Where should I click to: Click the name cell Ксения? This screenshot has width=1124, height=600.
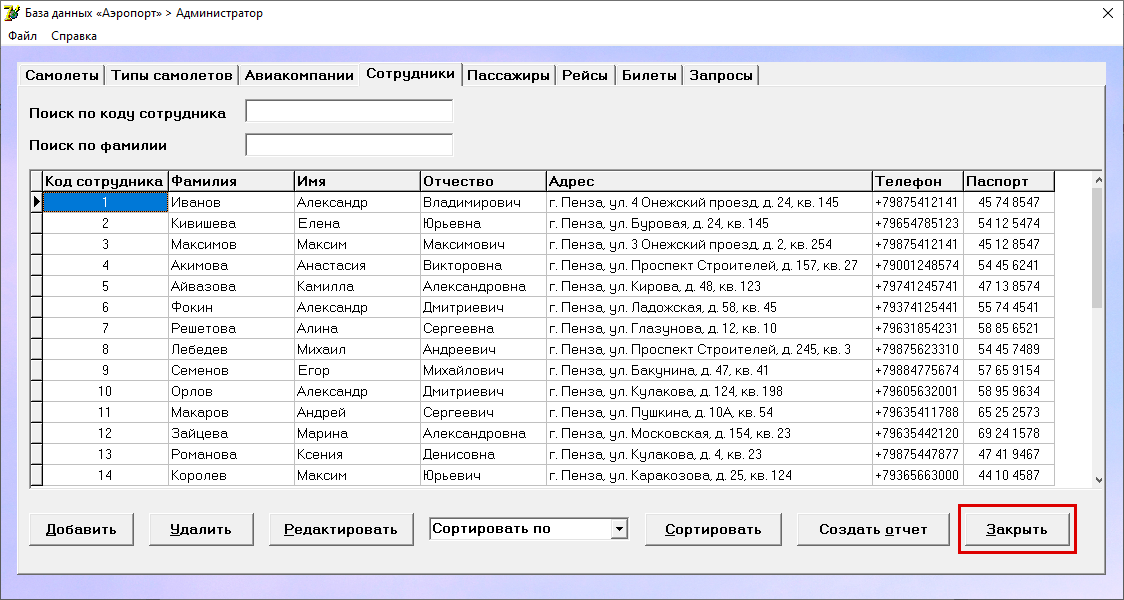click(x=357, y=454)
